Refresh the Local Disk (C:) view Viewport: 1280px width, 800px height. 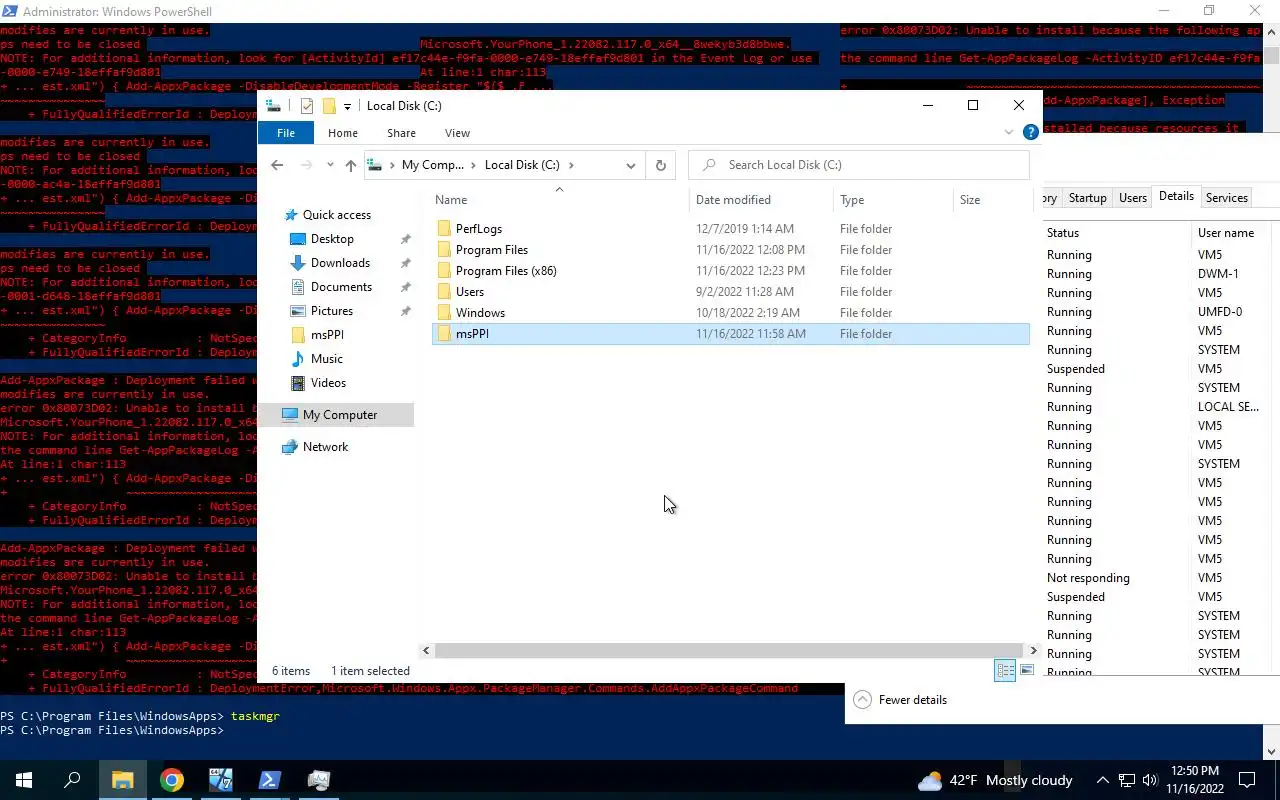point(660,165)
